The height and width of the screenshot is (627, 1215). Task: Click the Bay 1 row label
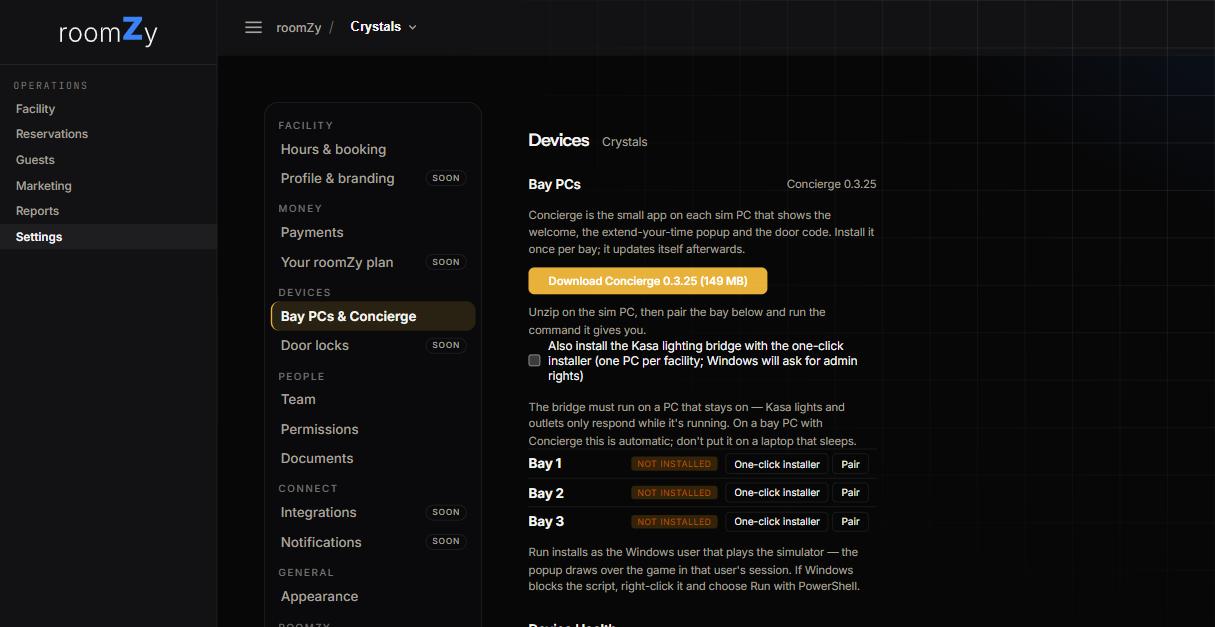(545, 464)
